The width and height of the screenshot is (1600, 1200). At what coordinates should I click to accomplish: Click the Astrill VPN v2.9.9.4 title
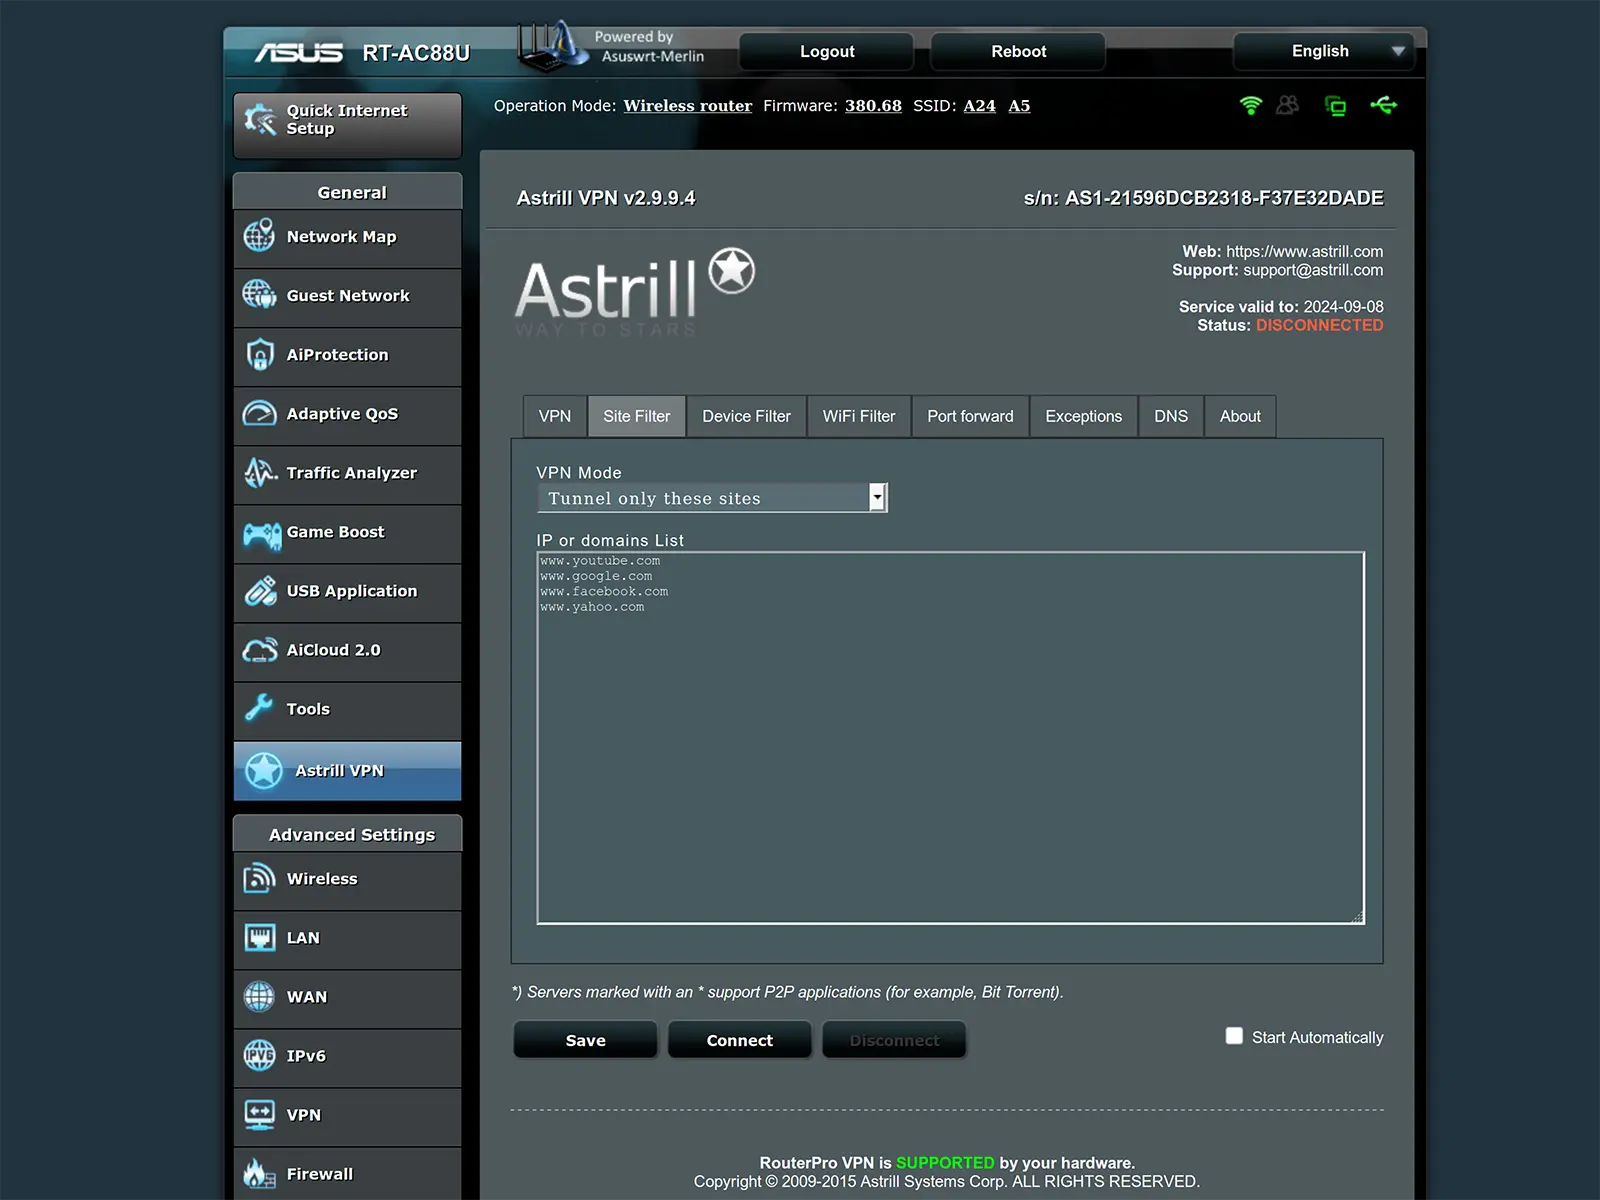[606, 198]
